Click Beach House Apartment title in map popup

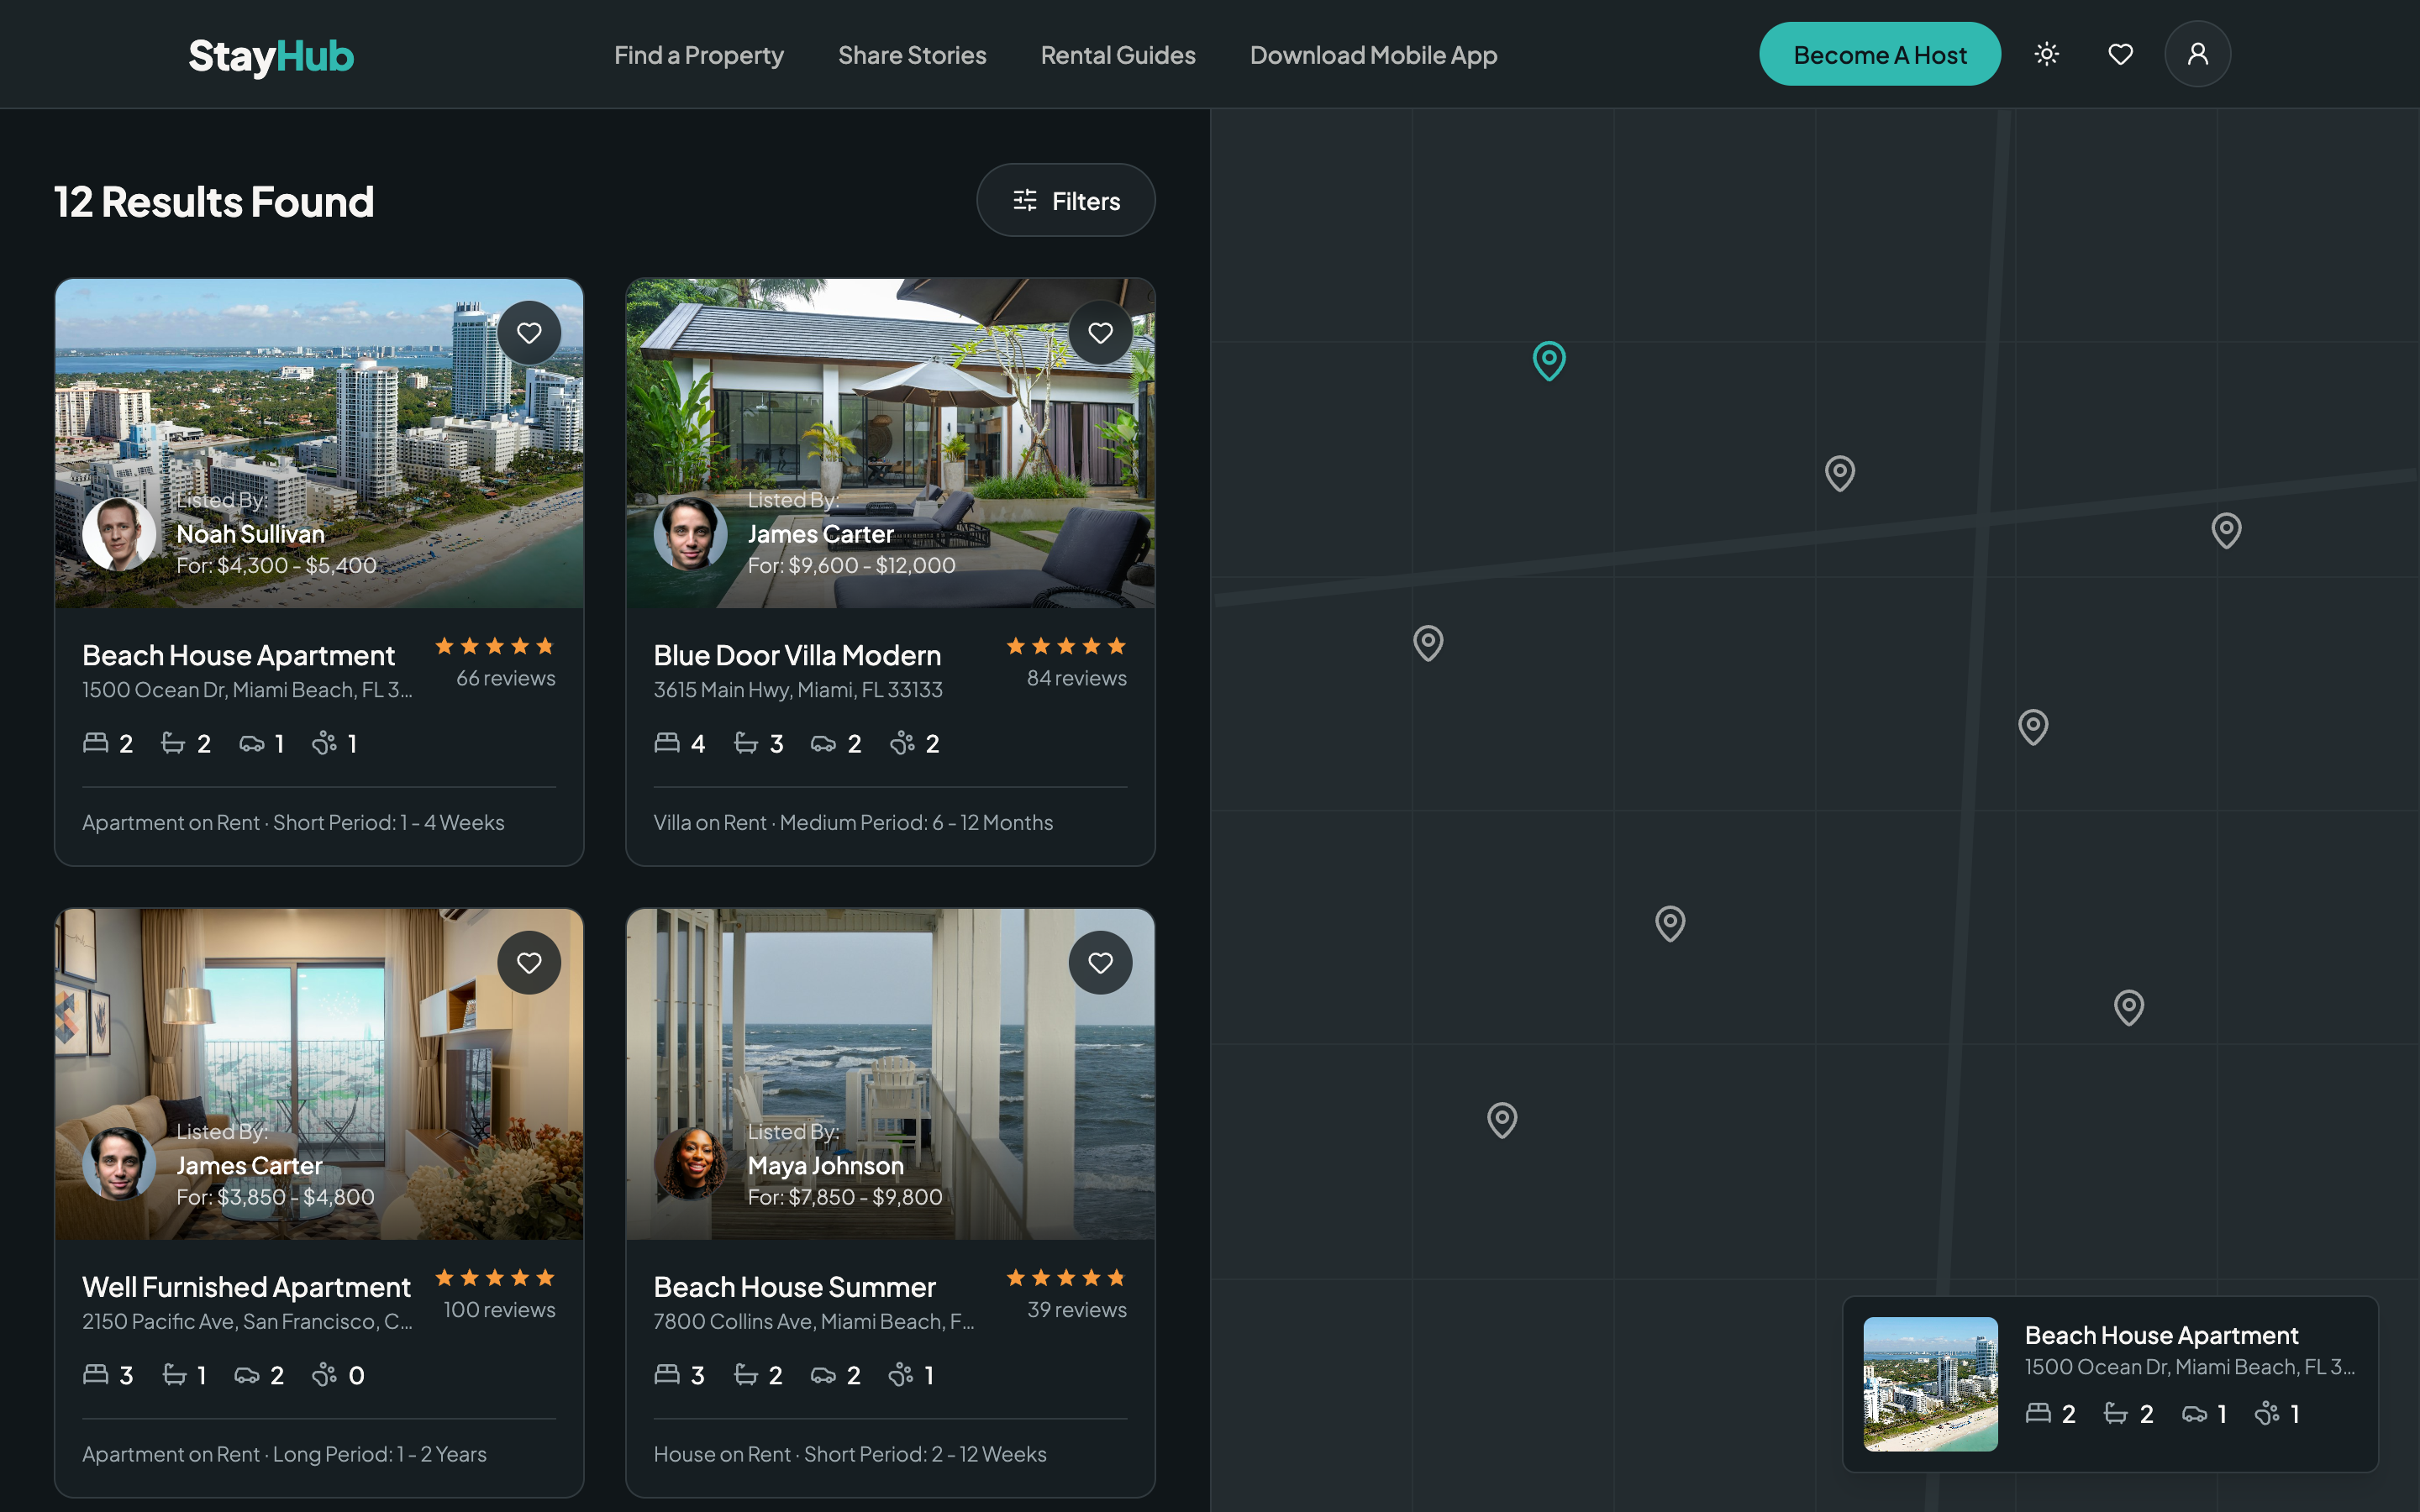click(x=2161, y=1335)
